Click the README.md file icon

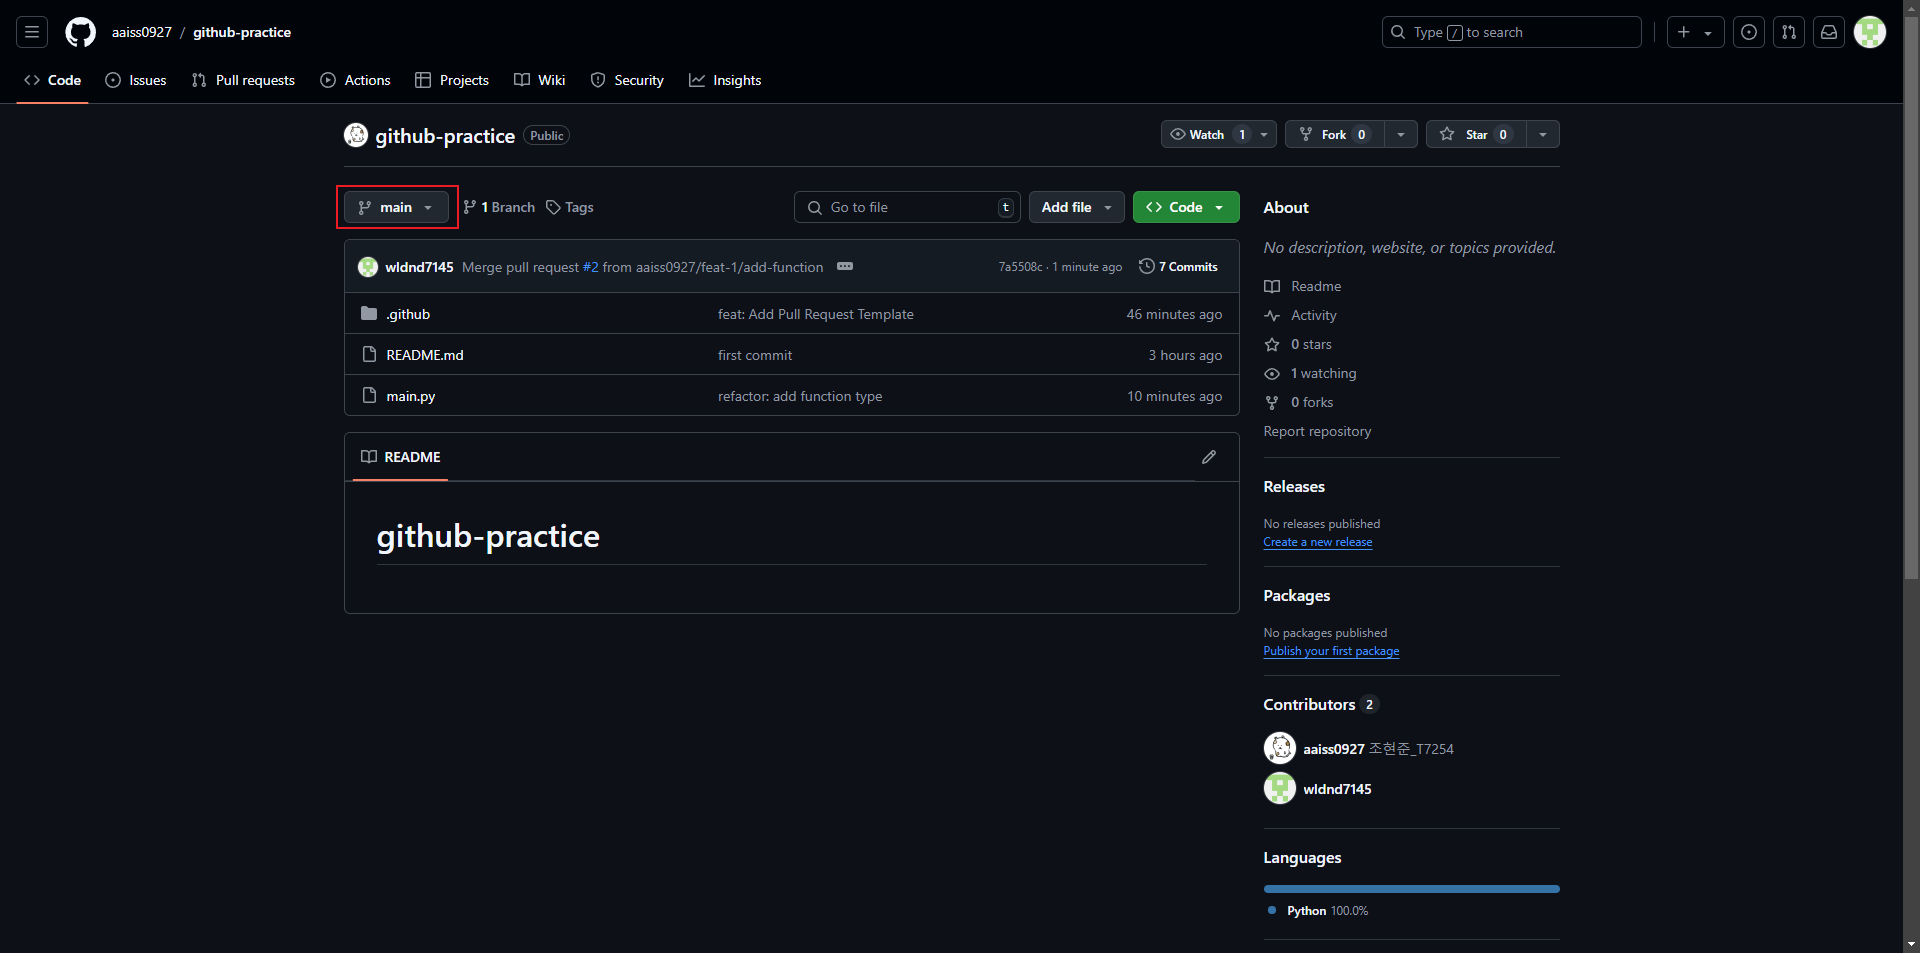[369, 355]
